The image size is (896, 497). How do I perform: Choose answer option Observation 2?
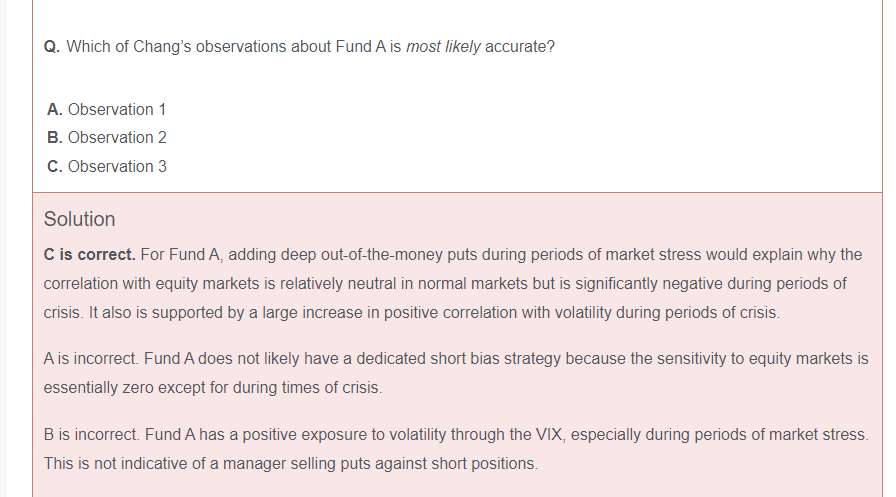117,137
